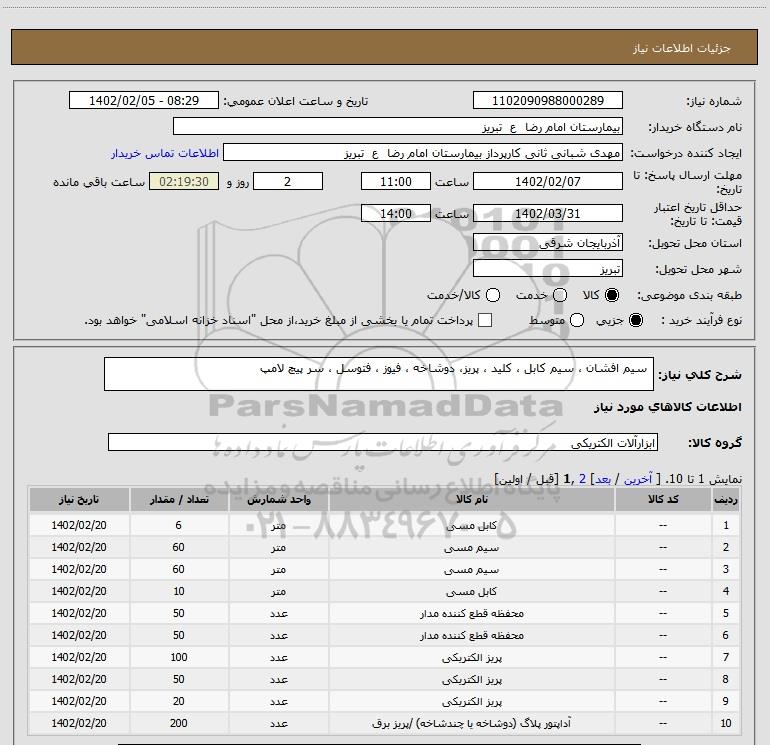The width and height of the screenshot is (770, 745).
Task: Click the اطلاعات کالاهای مورد نیاز heading
Action: point(668,407)
